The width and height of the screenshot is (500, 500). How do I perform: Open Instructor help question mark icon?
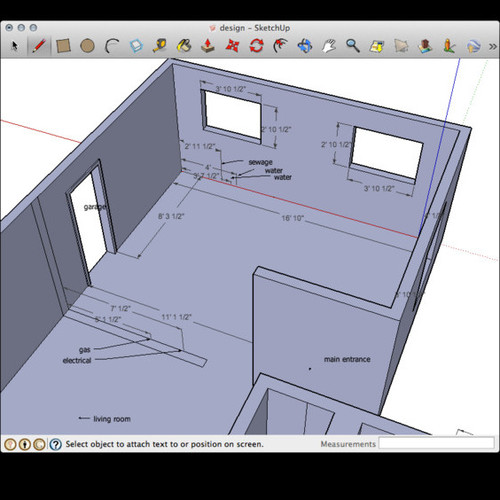55,444
